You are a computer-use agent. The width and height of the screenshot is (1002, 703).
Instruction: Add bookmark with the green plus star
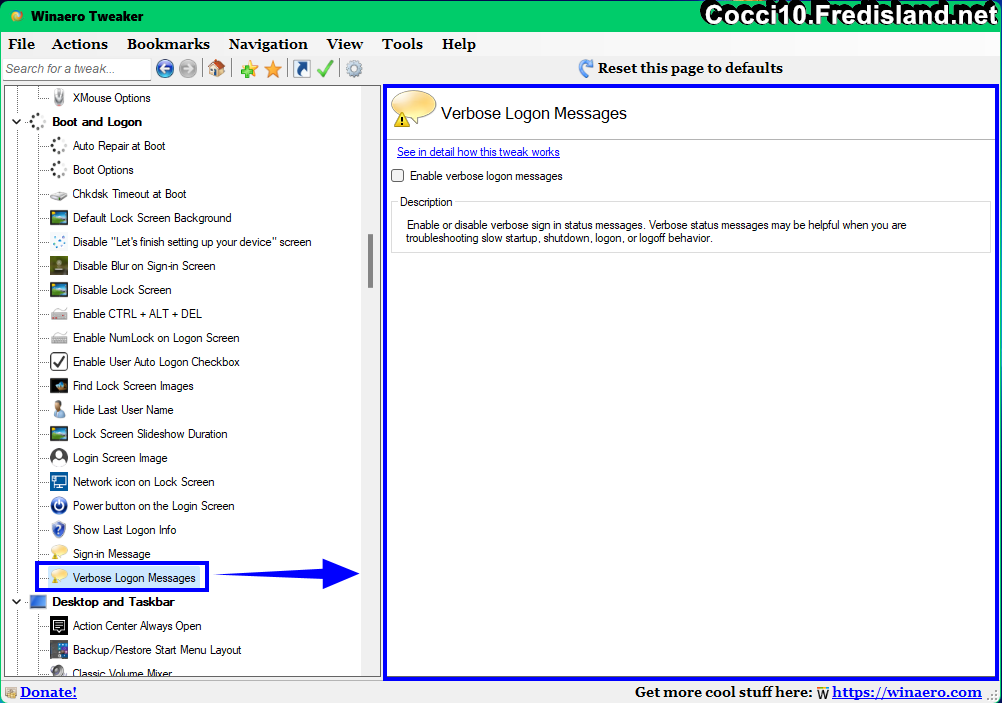[249, 69]
